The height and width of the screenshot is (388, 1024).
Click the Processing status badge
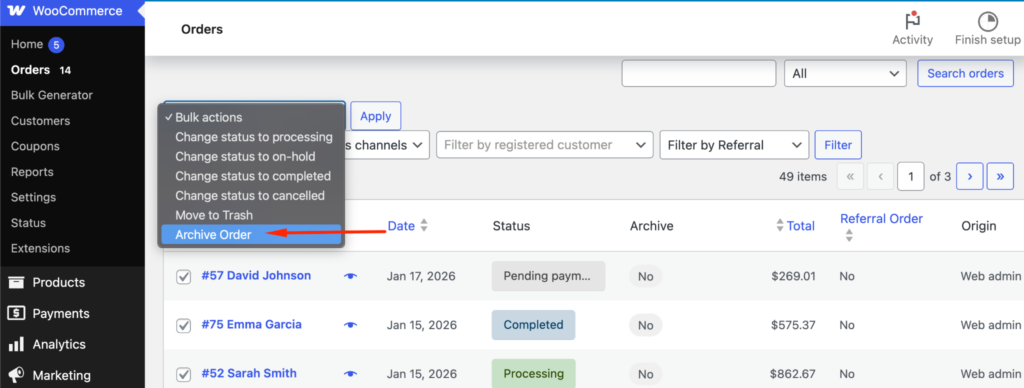click(x=534, y=374)
